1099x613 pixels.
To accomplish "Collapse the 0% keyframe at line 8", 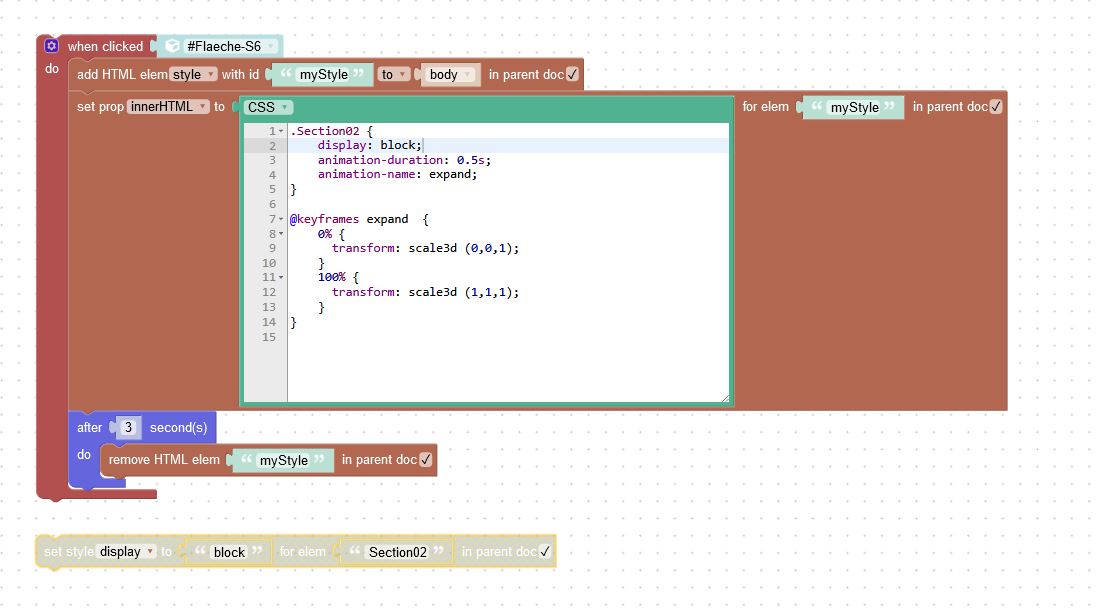I will pyautogui.click(x=281, y=234).
